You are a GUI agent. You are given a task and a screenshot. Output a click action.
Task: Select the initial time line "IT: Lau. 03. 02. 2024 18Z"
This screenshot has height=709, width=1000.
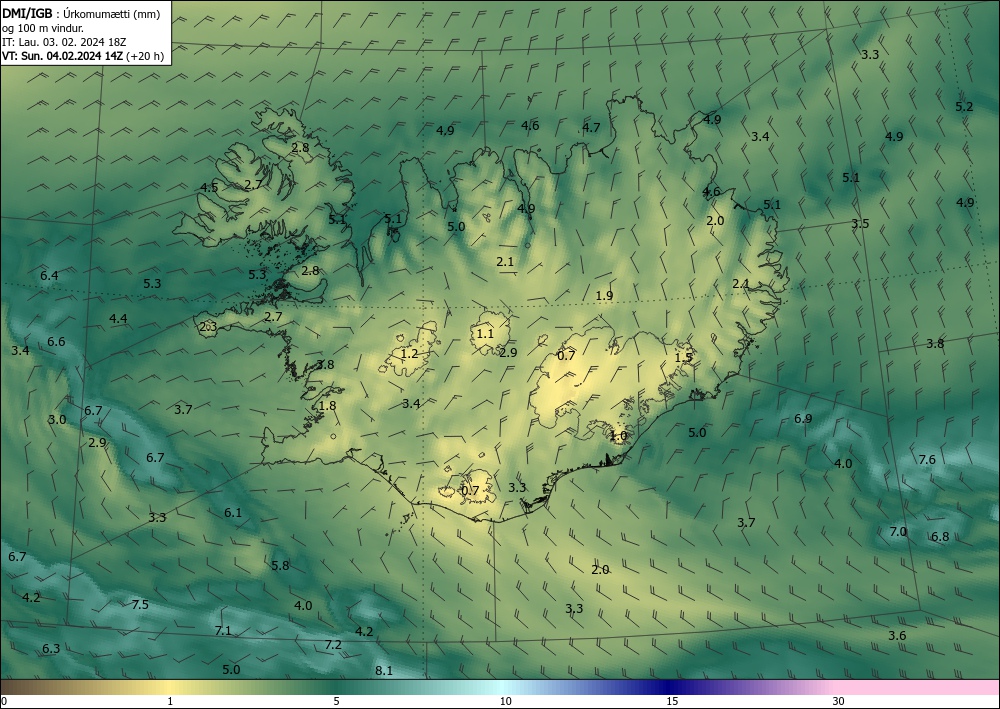[x=64, y=42]
